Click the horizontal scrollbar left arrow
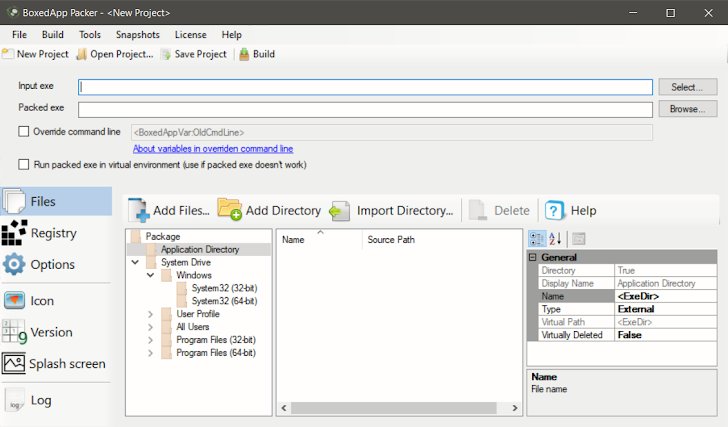This screenshot has width=728, height=427. tap(284, 408)
